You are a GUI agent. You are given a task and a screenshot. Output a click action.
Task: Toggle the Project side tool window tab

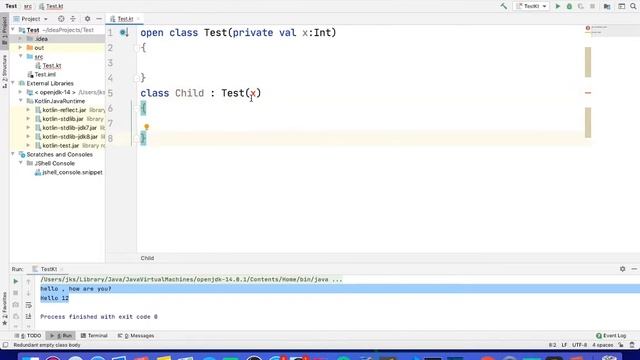click(4, 31)
